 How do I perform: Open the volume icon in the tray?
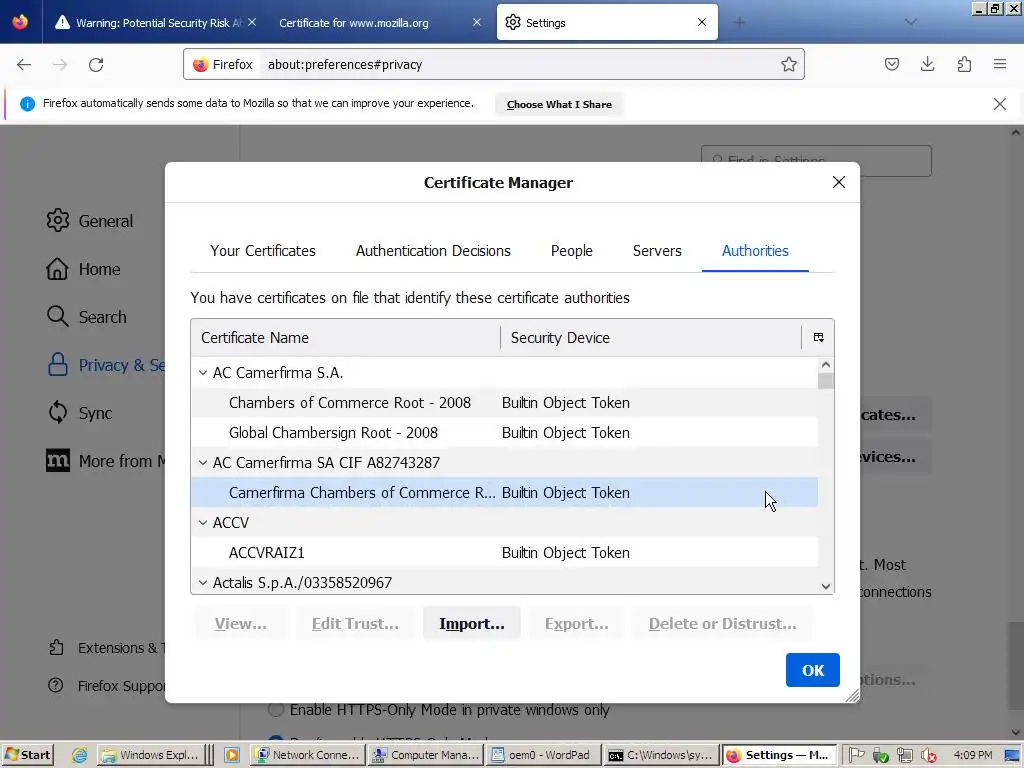[928, 756]
